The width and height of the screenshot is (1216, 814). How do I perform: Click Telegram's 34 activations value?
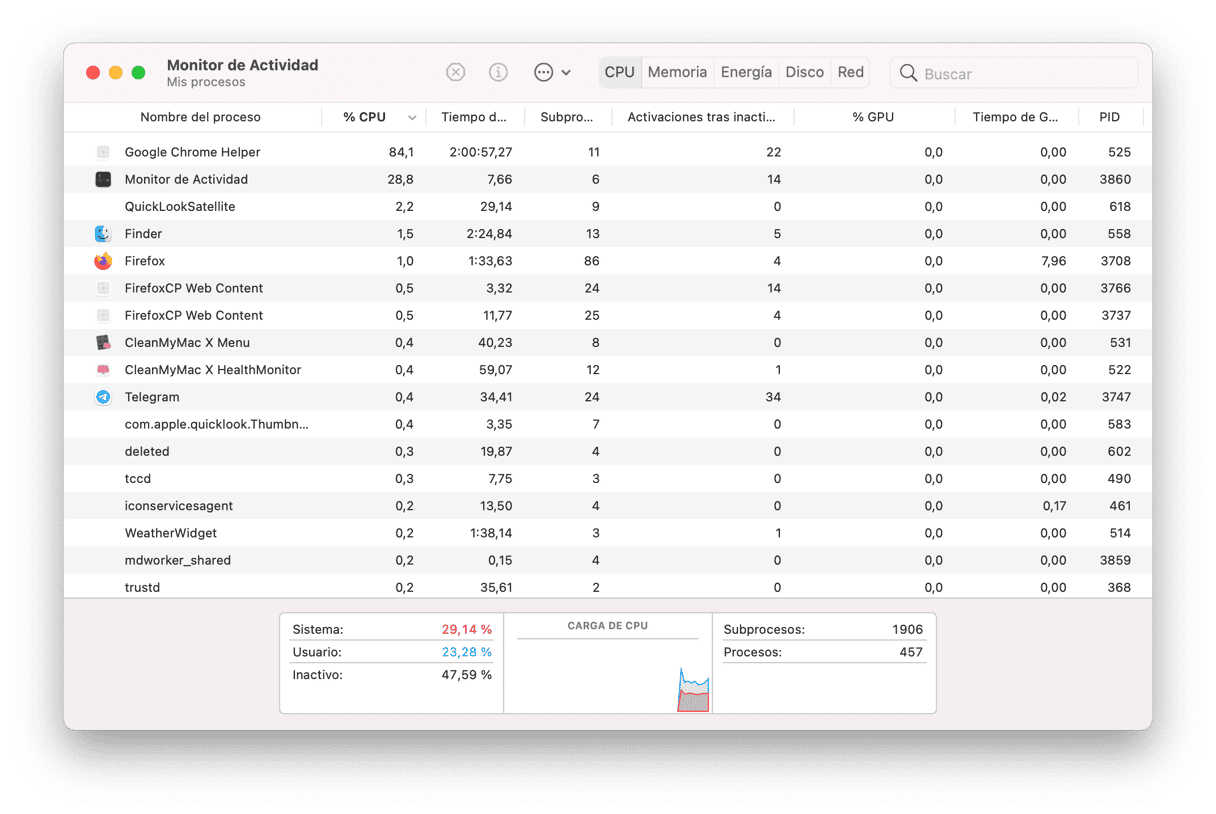772,397
